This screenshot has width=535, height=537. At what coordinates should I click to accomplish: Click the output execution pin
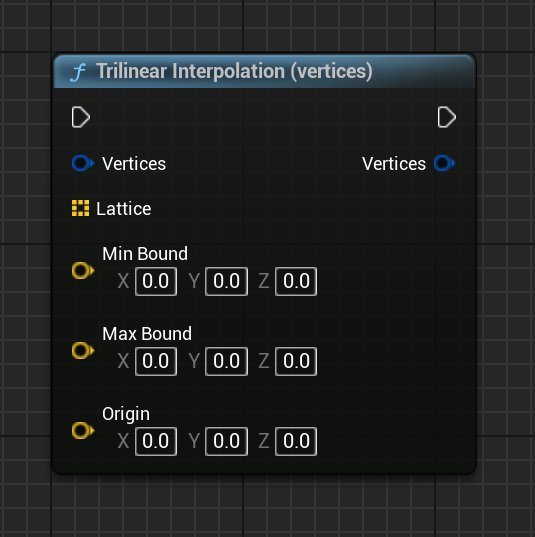click(x=447, y=117)
